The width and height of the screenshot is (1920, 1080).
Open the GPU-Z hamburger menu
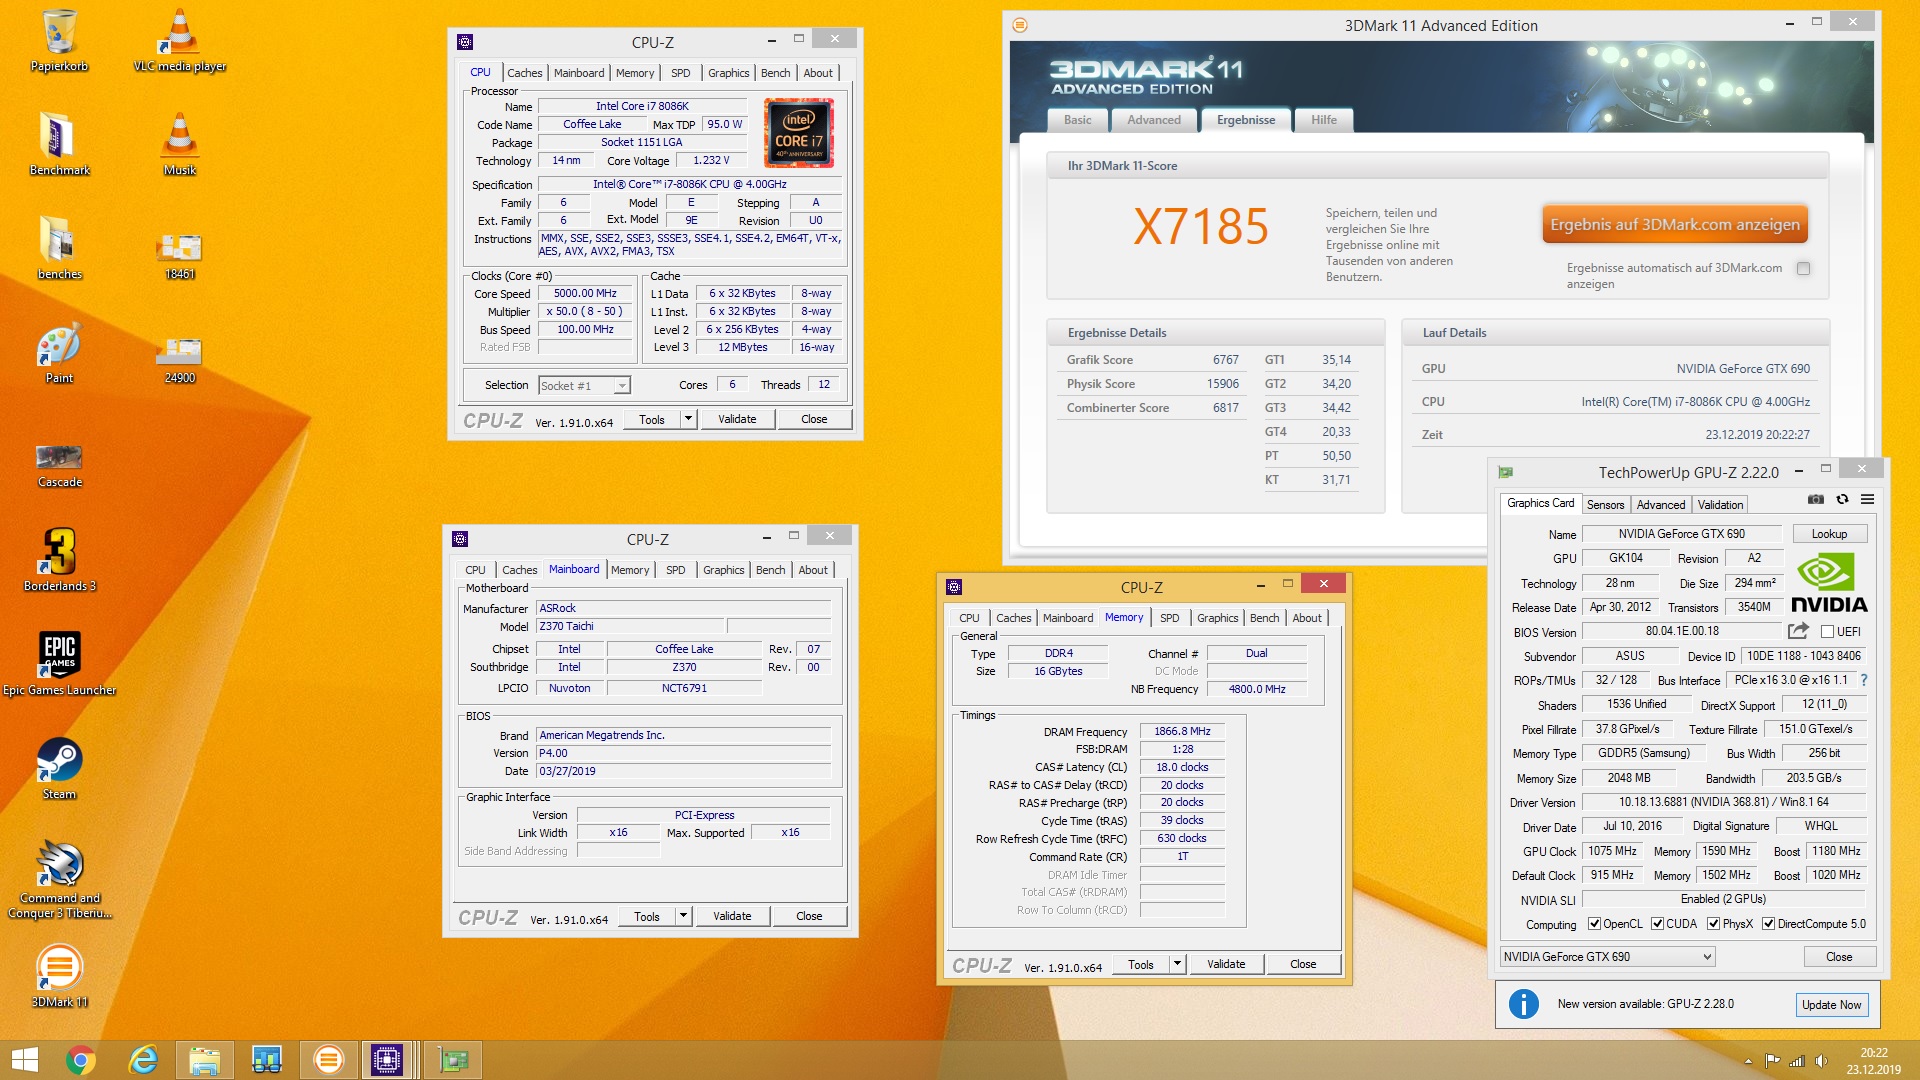click(x=1867, y=500)
